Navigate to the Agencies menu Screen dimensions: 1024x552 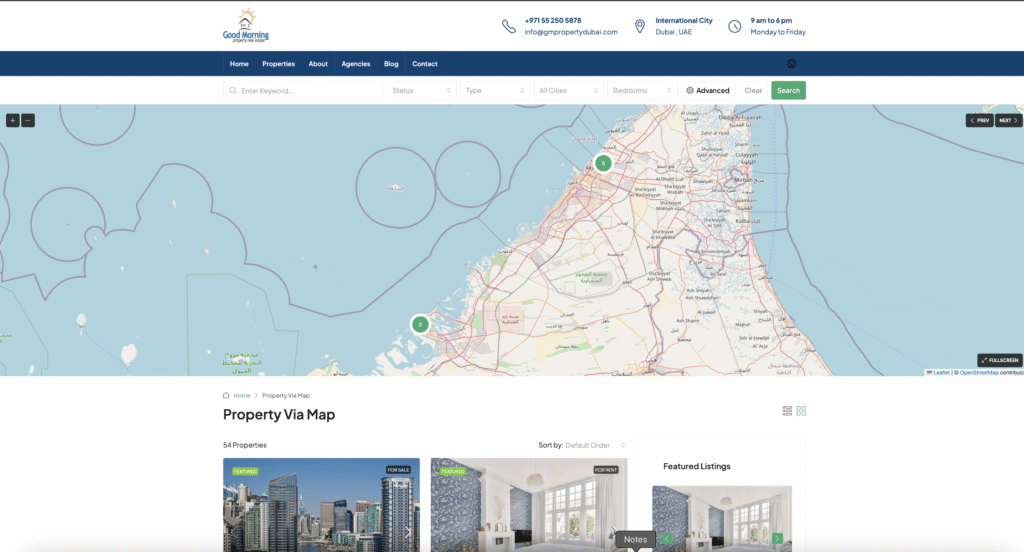click(x=355, y=64)
